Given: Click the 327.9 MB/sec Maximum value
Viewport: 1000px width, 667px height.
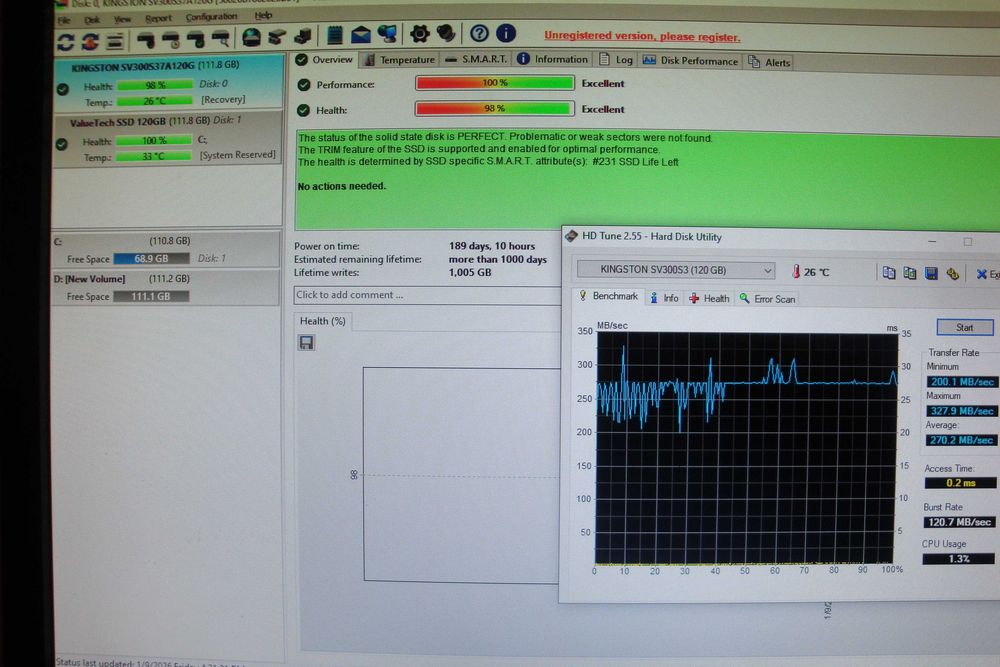Looking at the screenshot, I should [961, 411].
